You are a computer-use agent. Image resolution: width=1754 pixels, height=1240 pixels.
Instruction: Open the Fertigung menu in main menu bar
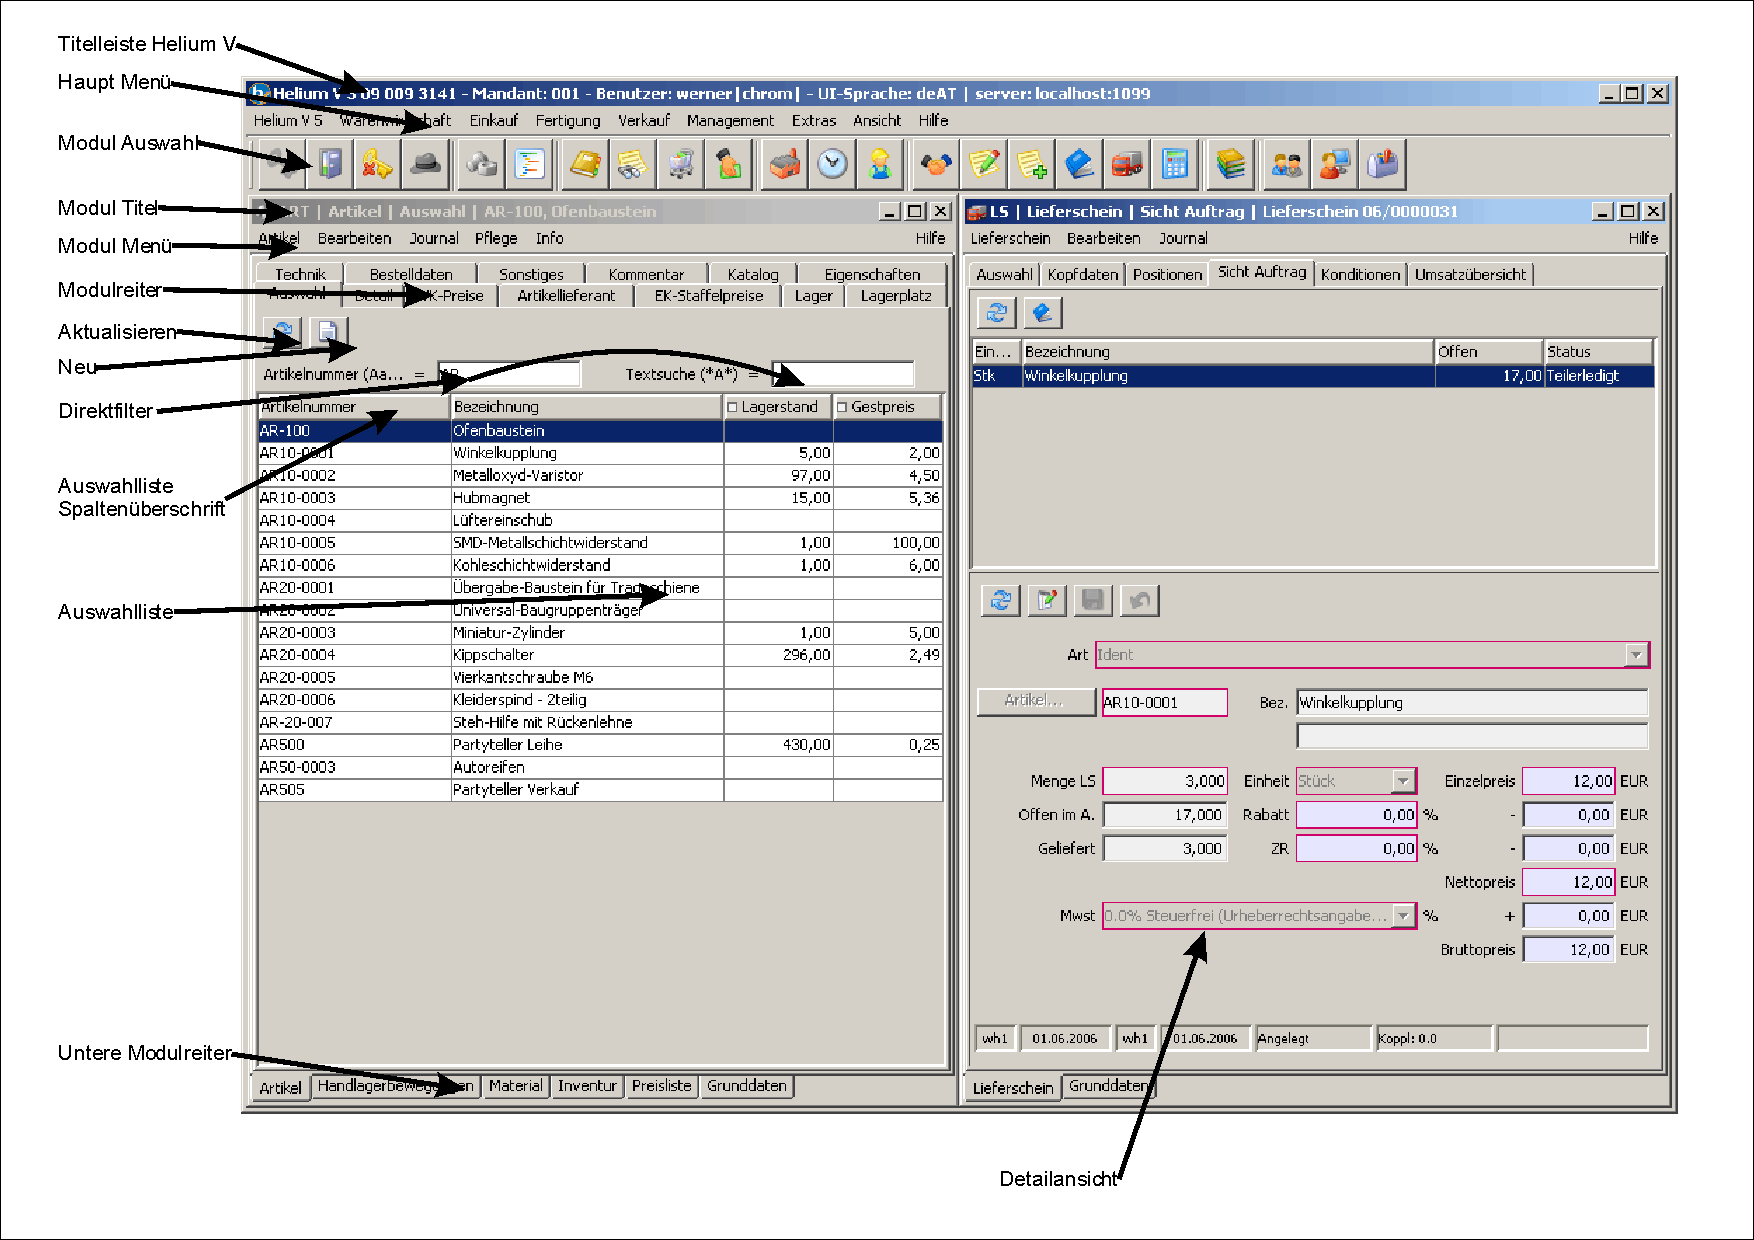point(567,121)
